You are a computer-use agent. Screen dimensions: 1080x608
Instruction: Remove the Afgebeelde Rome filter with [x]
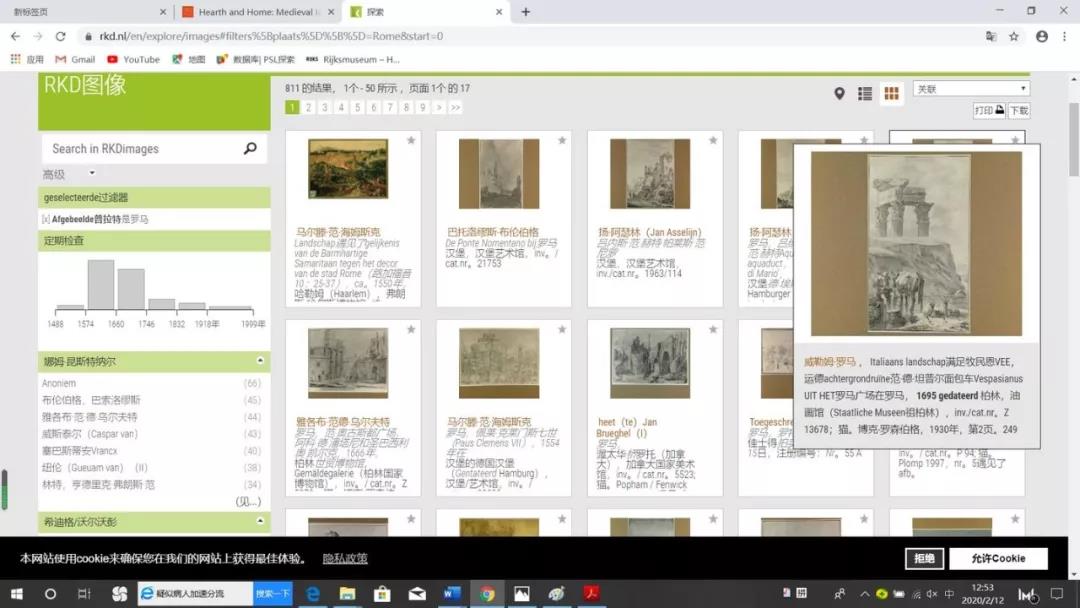point(46,219)
